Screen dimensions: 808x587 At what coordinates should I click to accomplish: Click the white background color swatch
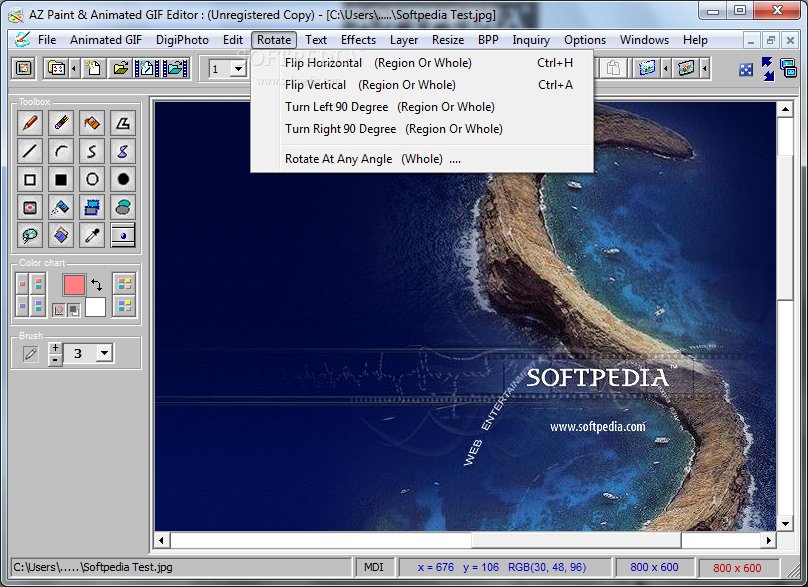click(95, 307)
